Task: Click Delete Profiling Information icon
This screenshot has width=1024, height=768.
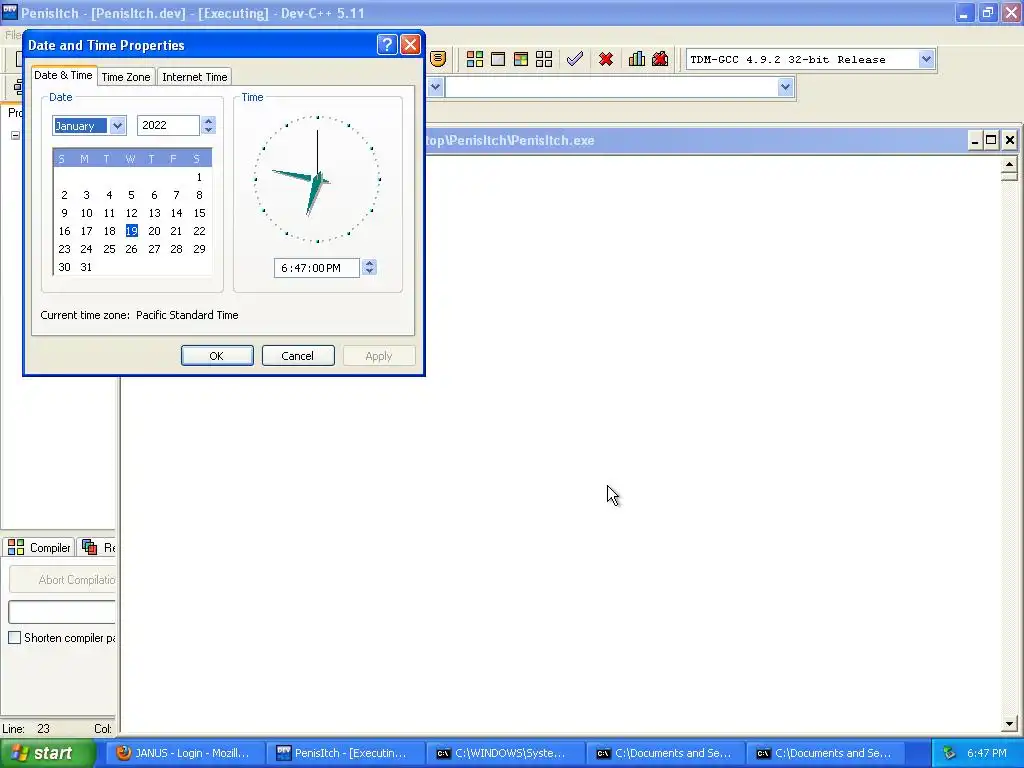Action: coord(660,59)
